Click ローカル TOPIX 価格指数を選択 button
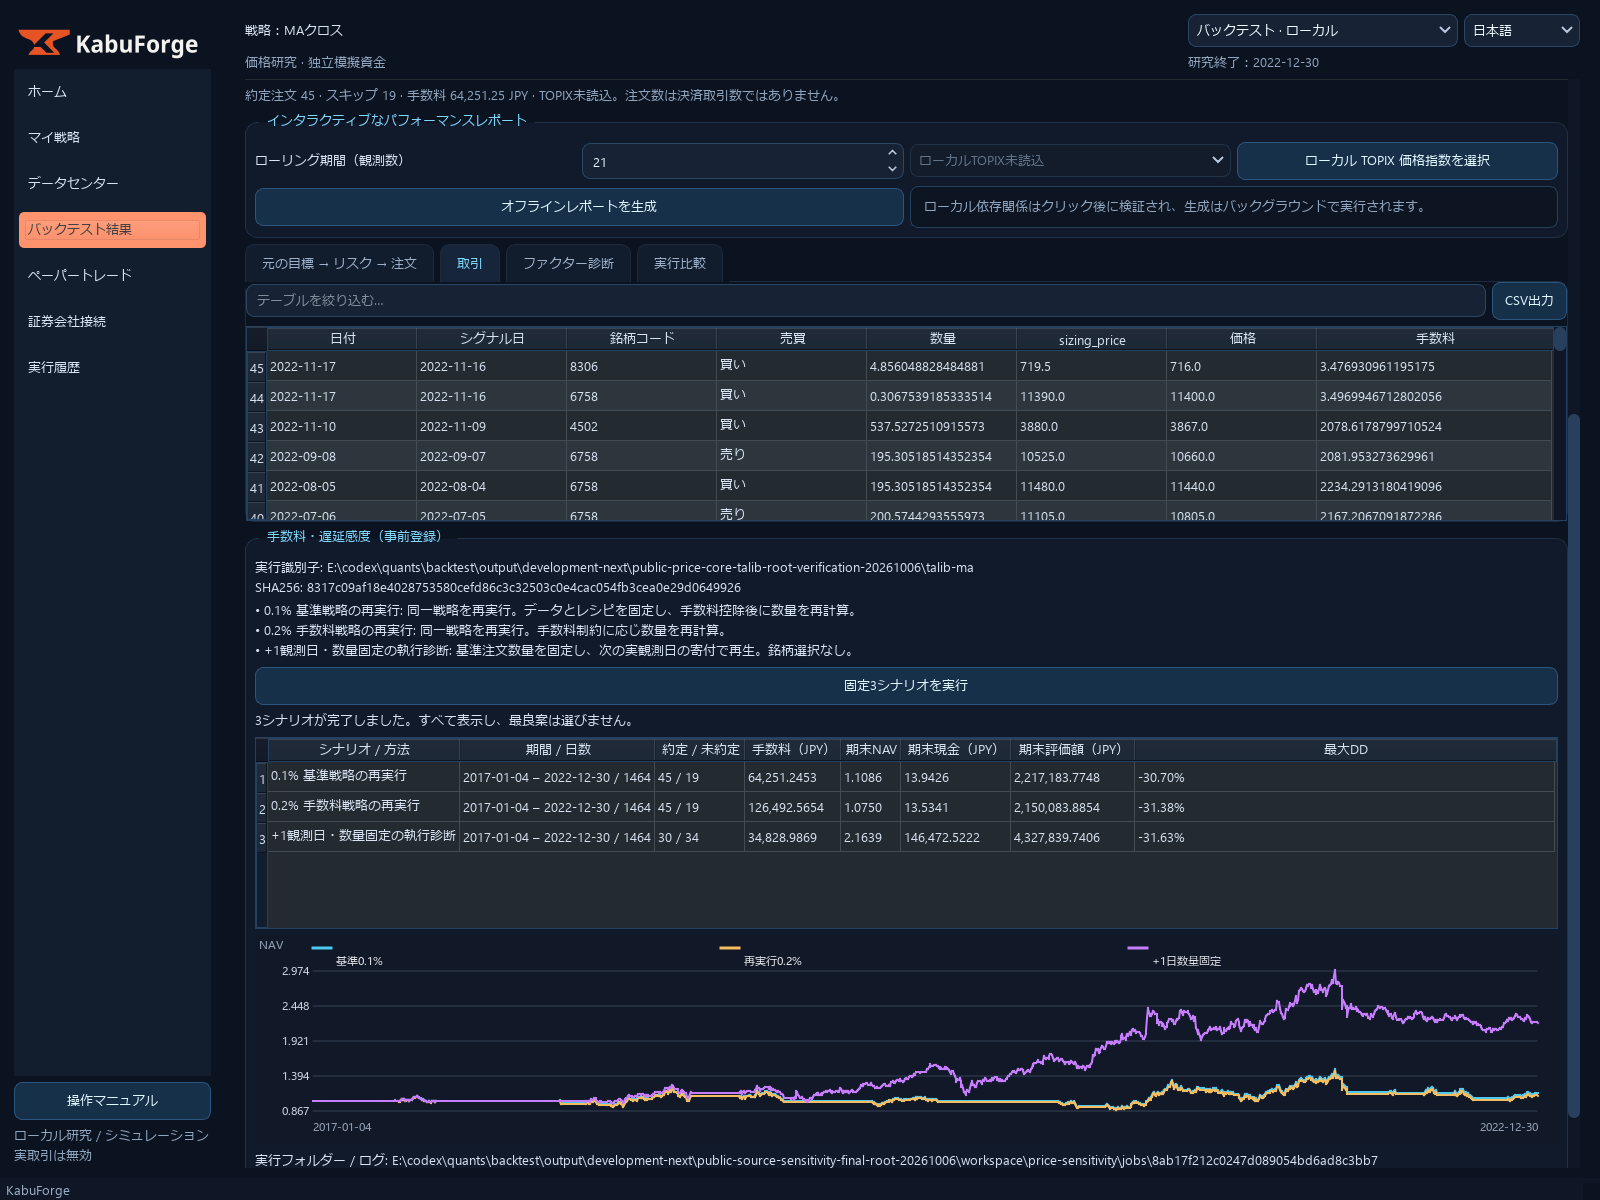The image size is (1600, 1200). click(1397, 160)
